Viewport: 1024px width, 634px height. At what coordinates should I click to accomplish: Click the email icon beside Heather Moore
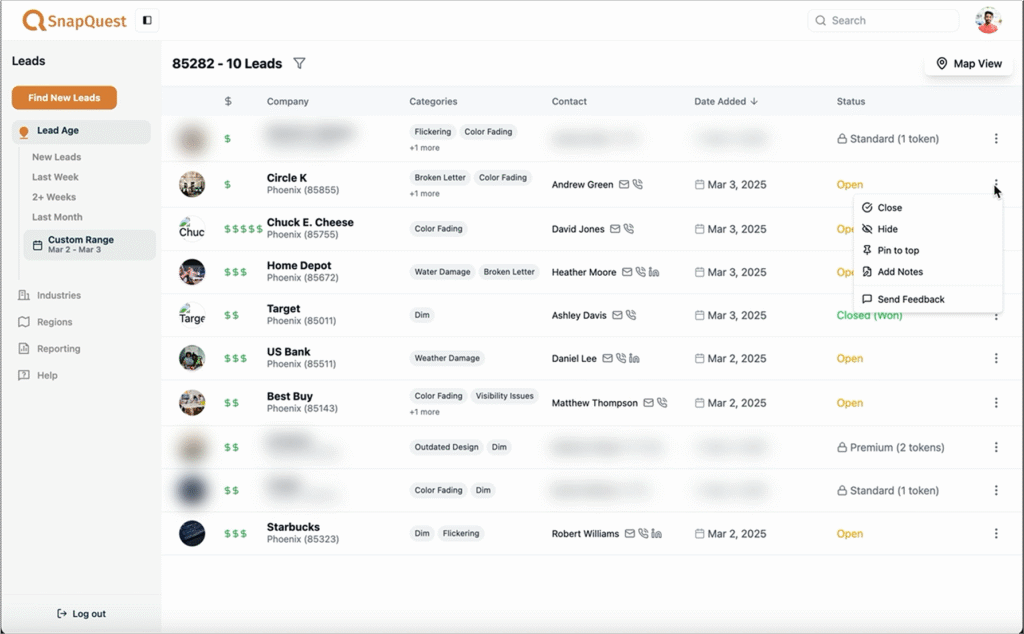pos(627,272)
